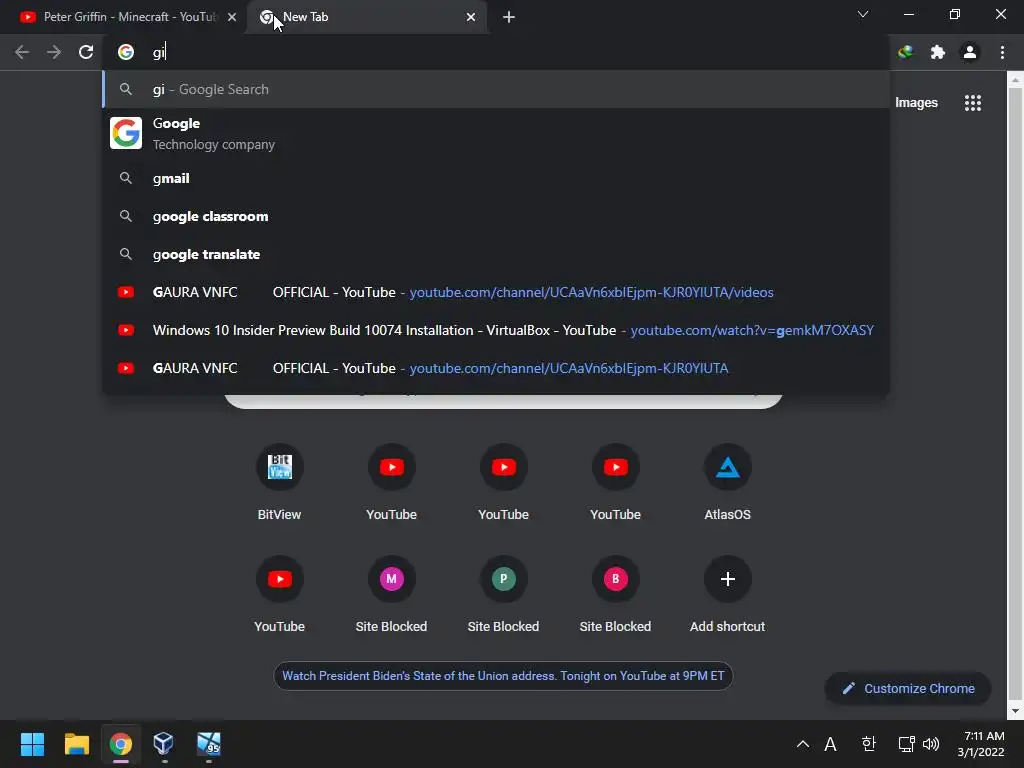Image resolution: width=1024 pixels, height=768 pixels.
Task: Open the AtlasOS shortcut
Action: 728,482
